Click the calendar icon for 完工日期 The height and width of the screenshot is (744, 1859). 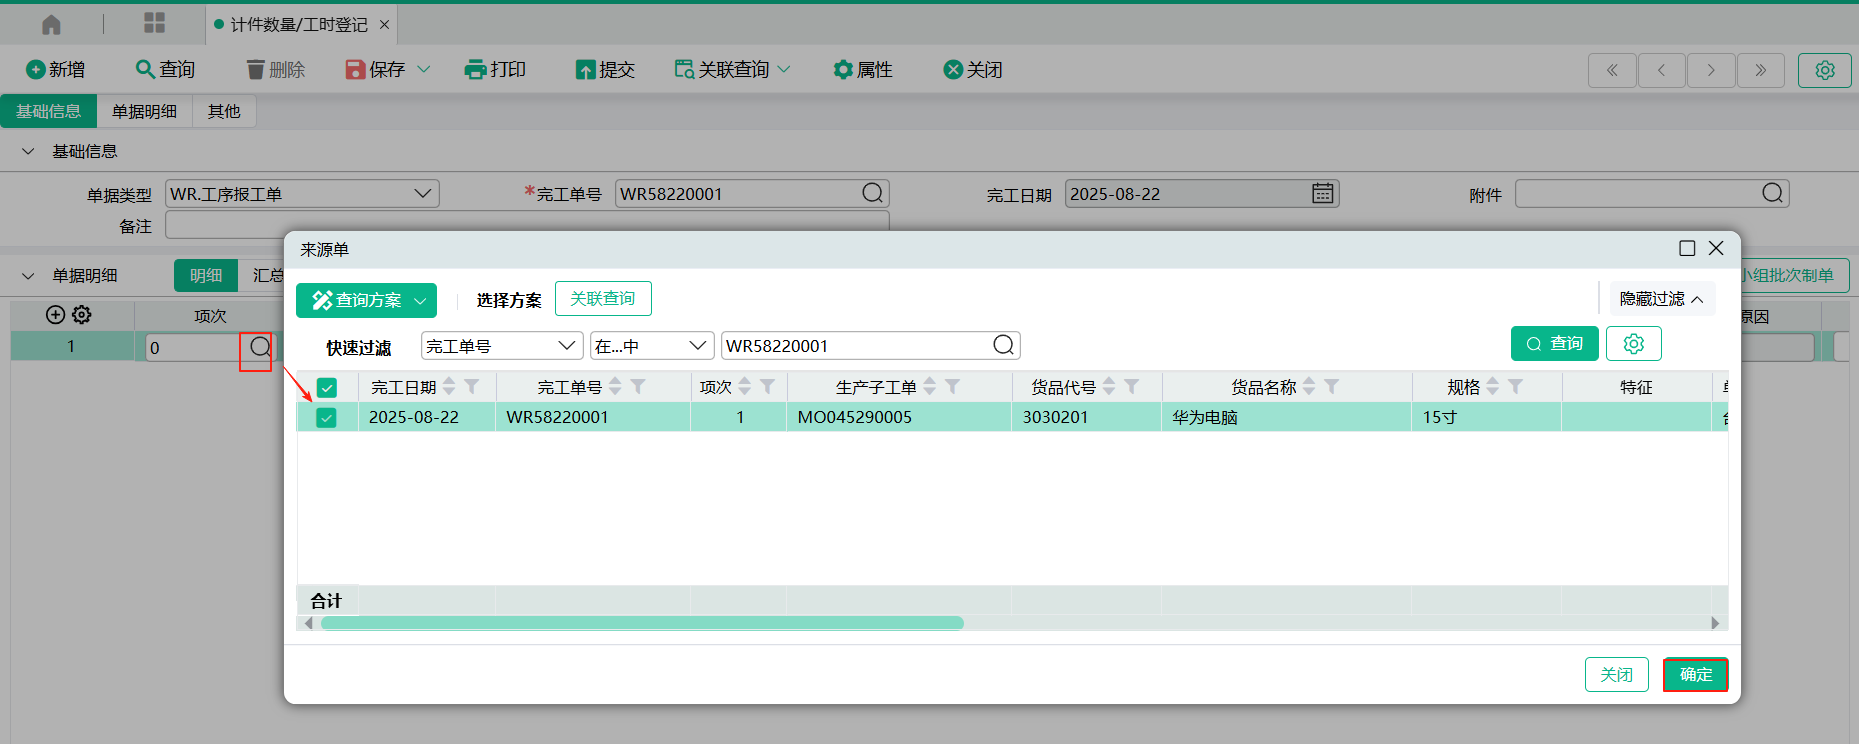tap(1322, 194)
